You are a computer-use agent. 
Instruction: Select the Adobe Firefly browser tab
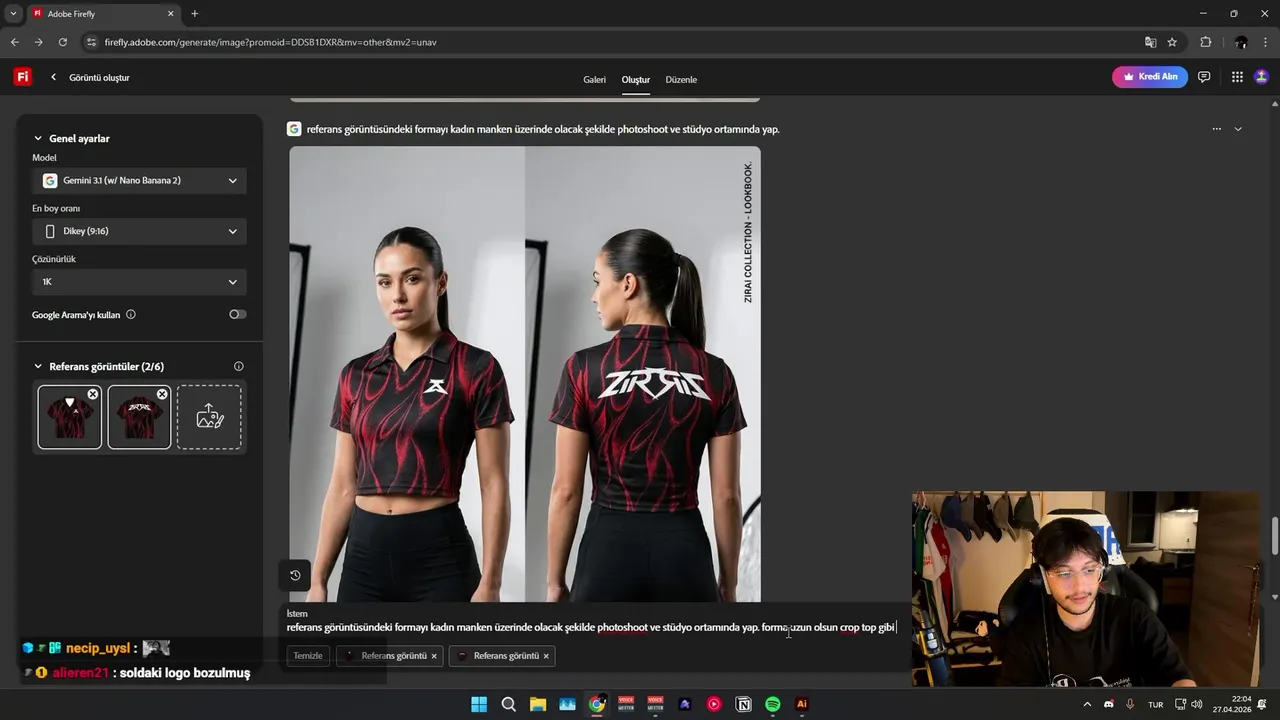point(103,14)
